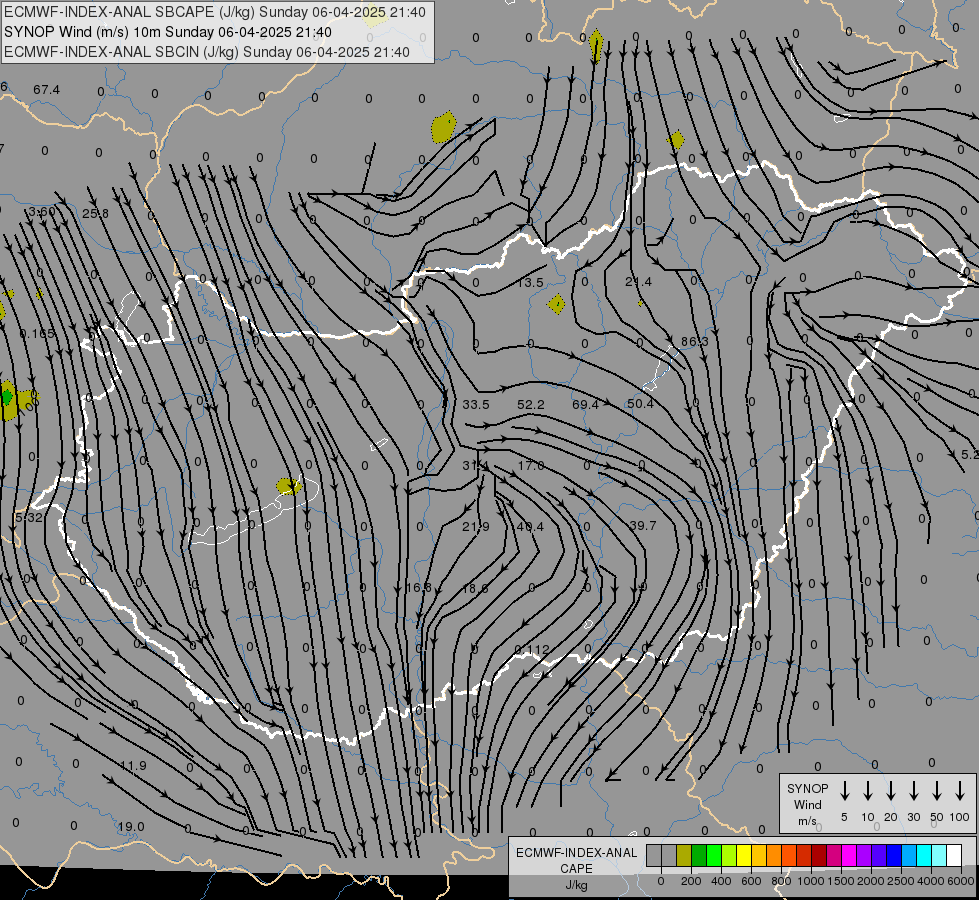Click the SYNOP Wind 10m title line

pos(168,32)
